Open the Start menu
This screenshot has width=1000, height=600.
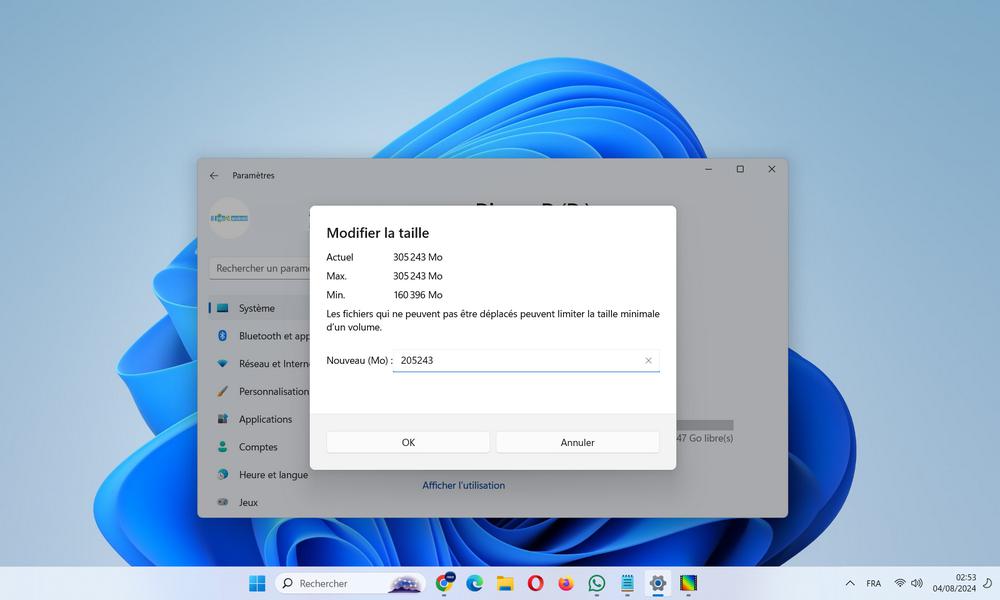(256, 583)
